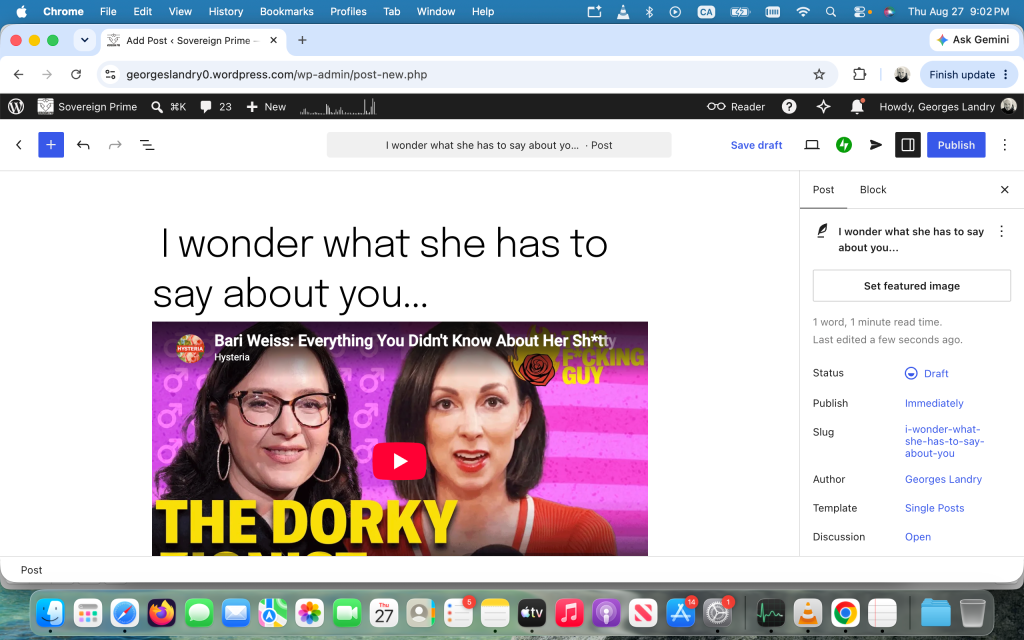Screen dimensions: 1024x640
Task: Click Set featured image button
Action: click(912, 286)
